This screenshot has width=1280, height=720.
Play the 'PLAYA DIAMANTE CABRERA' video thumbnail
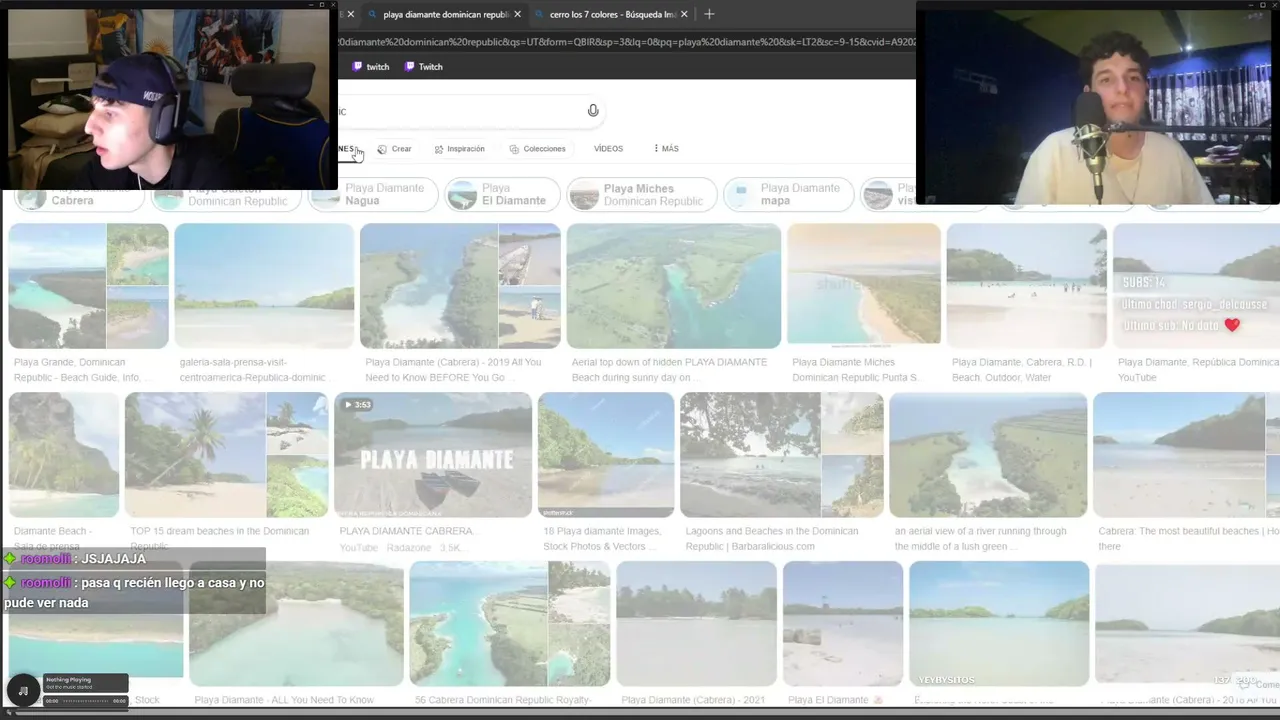click(433, 455)
